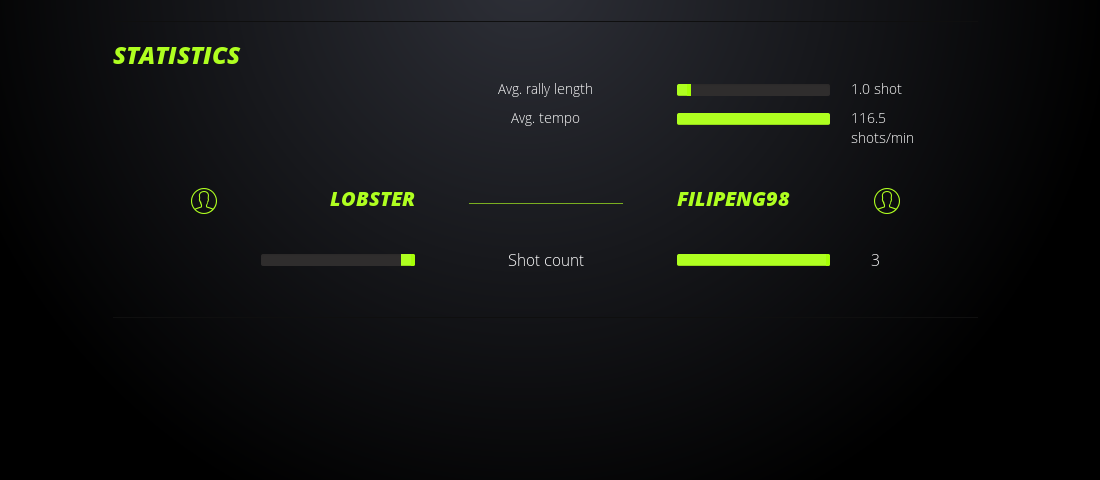Image resolution: width=1100 pixels, height=480 pixels.
Task: Open the FILIPENG98 player name
Action: 733,199
